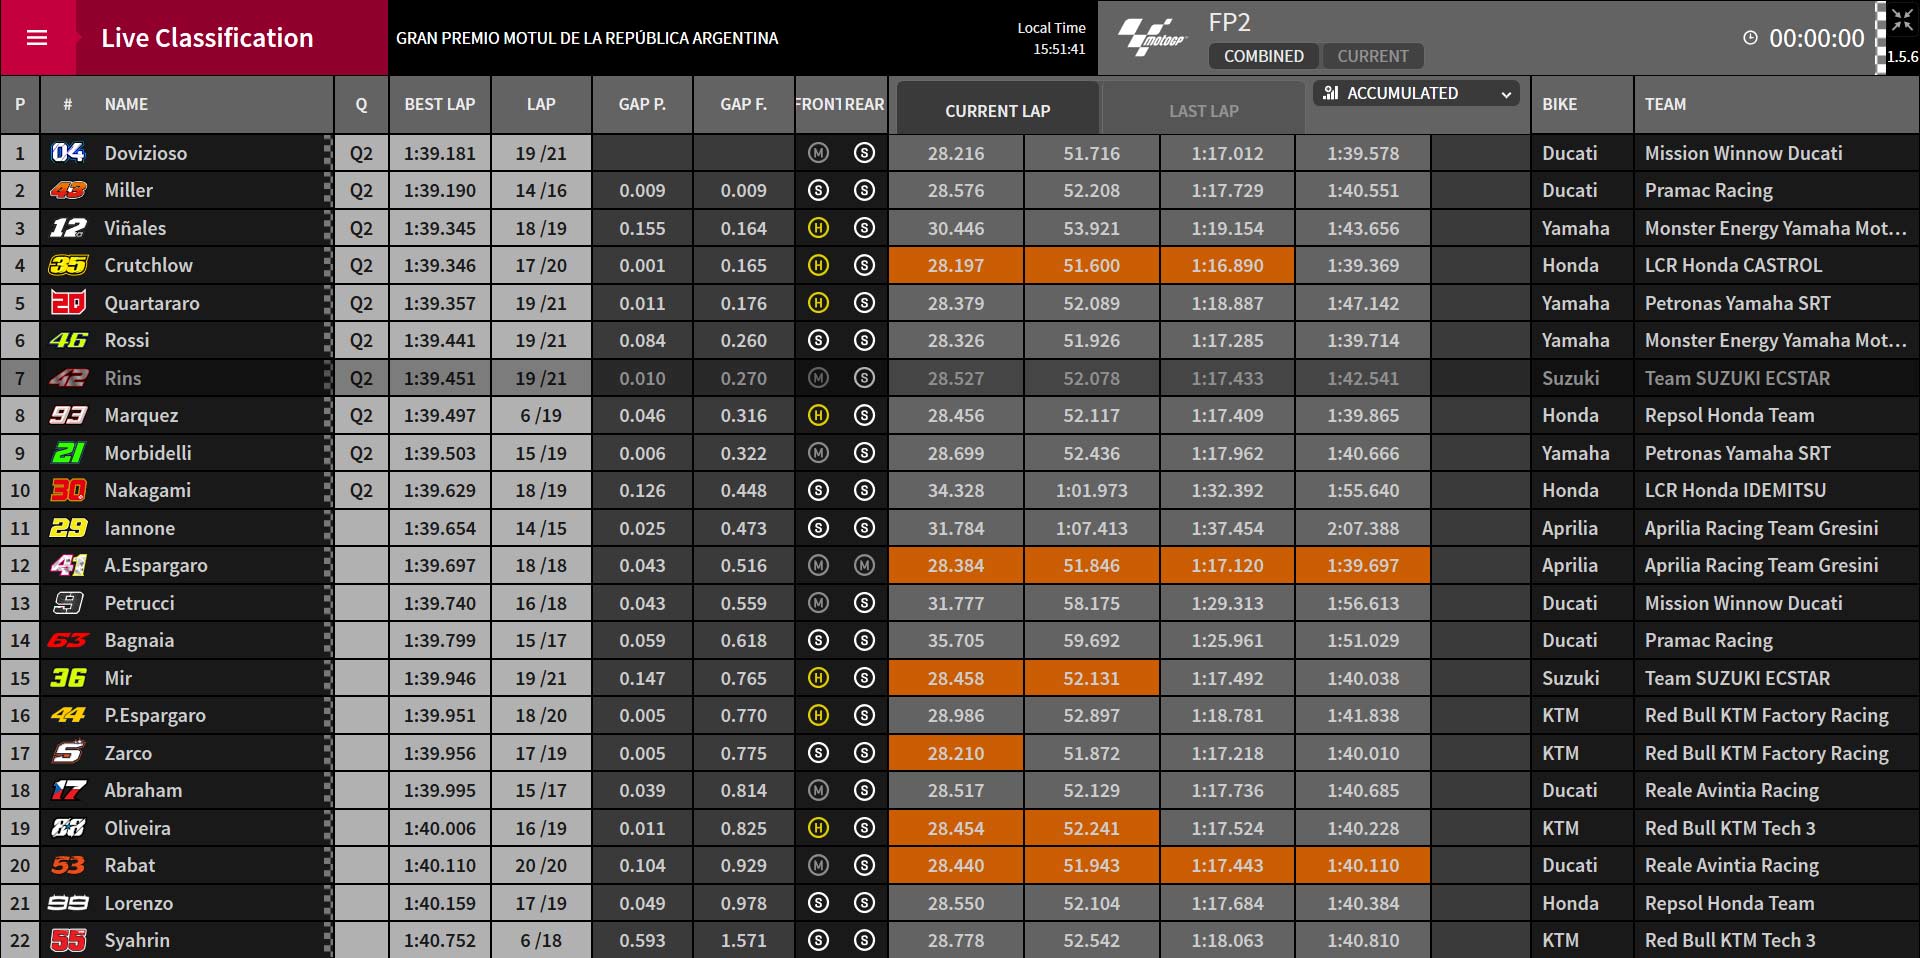Click Petrucci's gap value 0.559
1920x958 pixels.
pyautogui.click(x=744, y=603)
